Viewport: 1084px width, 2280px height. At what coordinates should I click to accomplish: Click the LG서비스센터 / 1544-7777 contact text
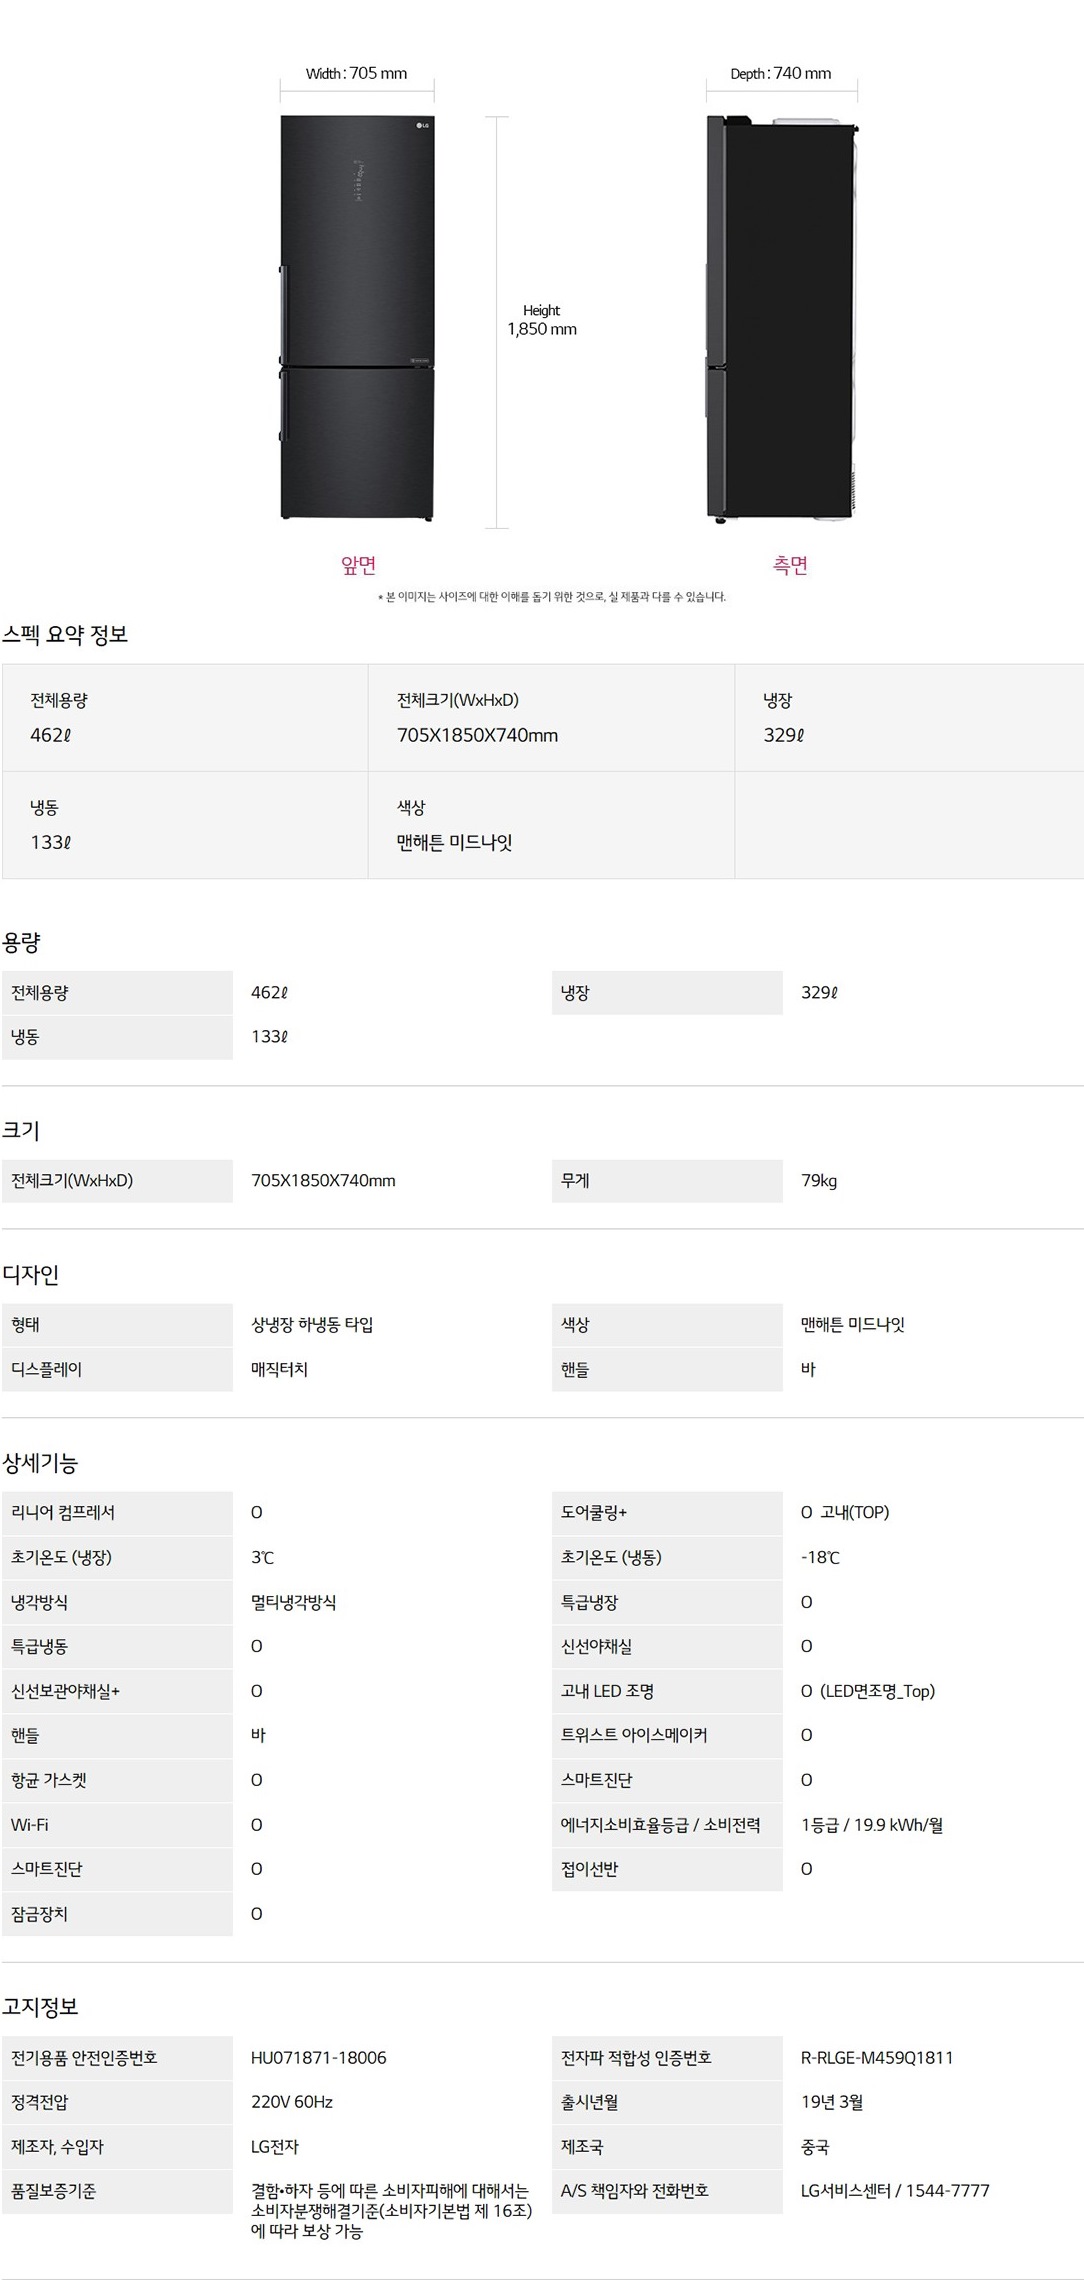pyautogui.click(x=895, y=2191)
